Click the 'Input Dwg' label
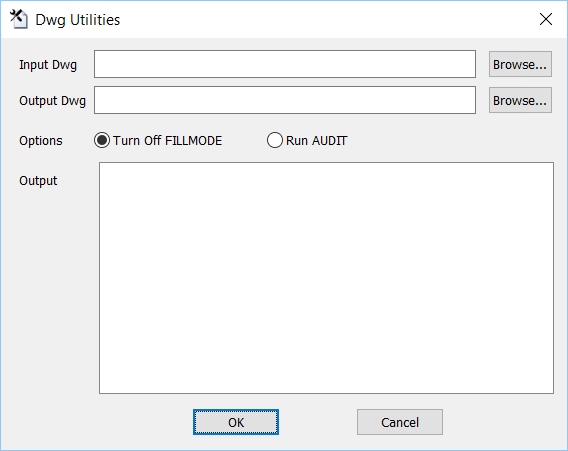 coord(48,65)
